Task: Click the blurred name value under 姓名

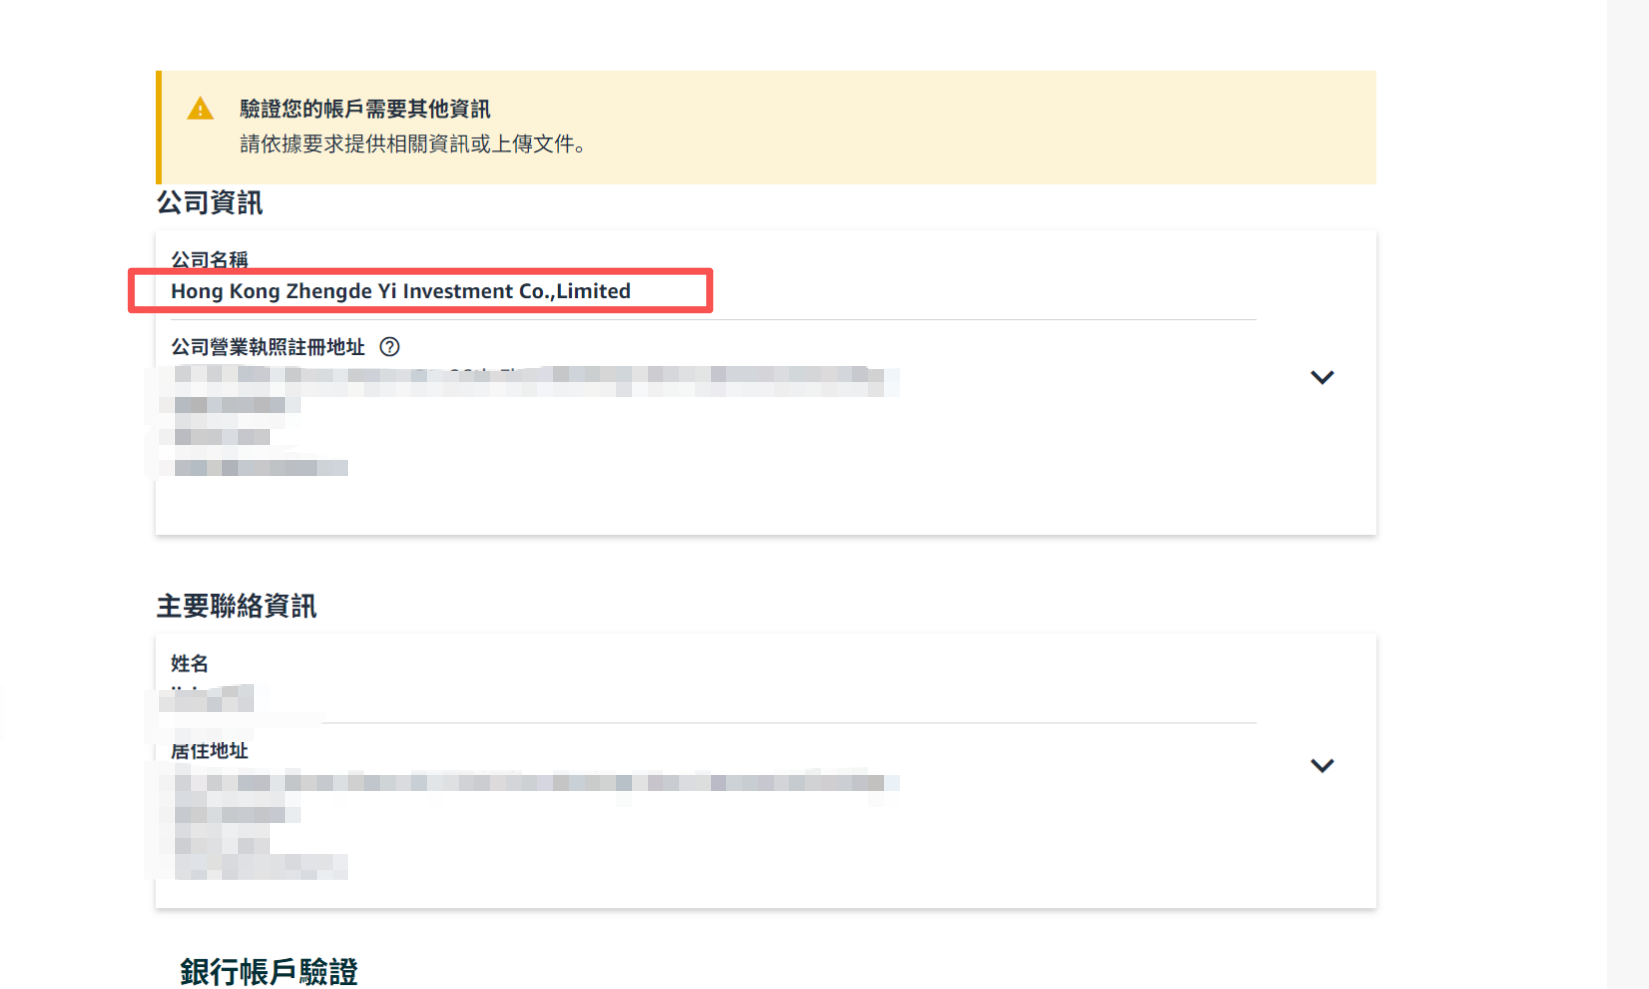Action: point(212,697)
